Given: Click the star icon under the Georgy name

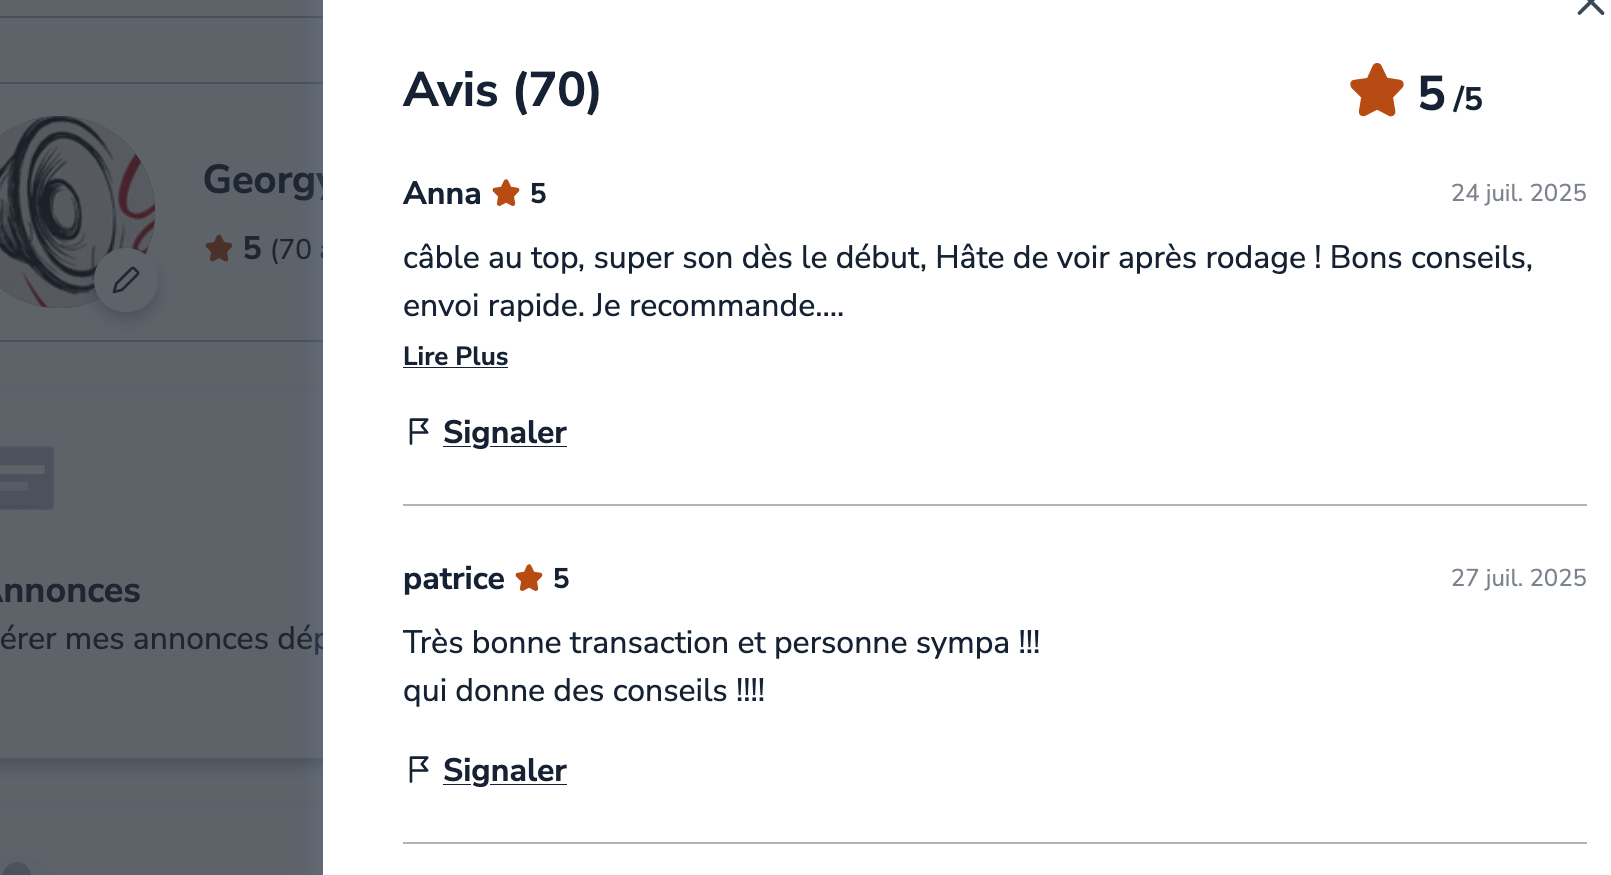Looking at the screenshot, I should 219,248.
